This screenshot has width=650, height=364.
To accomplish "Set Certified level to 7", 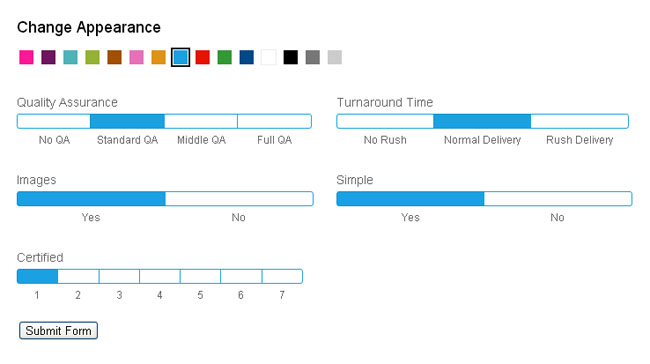I will [x=282, y=277].
